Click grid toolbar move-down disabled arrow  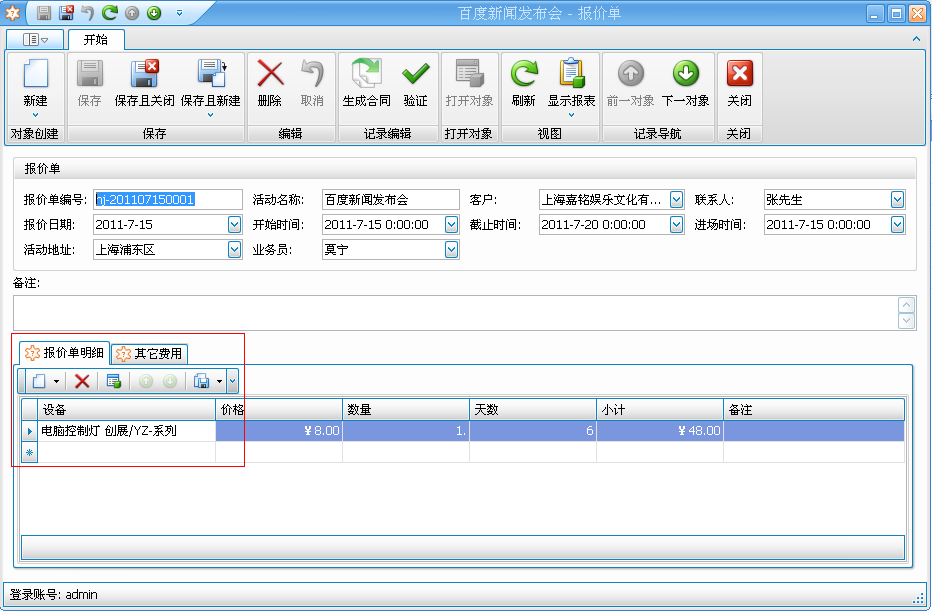(x=170, y=381)
